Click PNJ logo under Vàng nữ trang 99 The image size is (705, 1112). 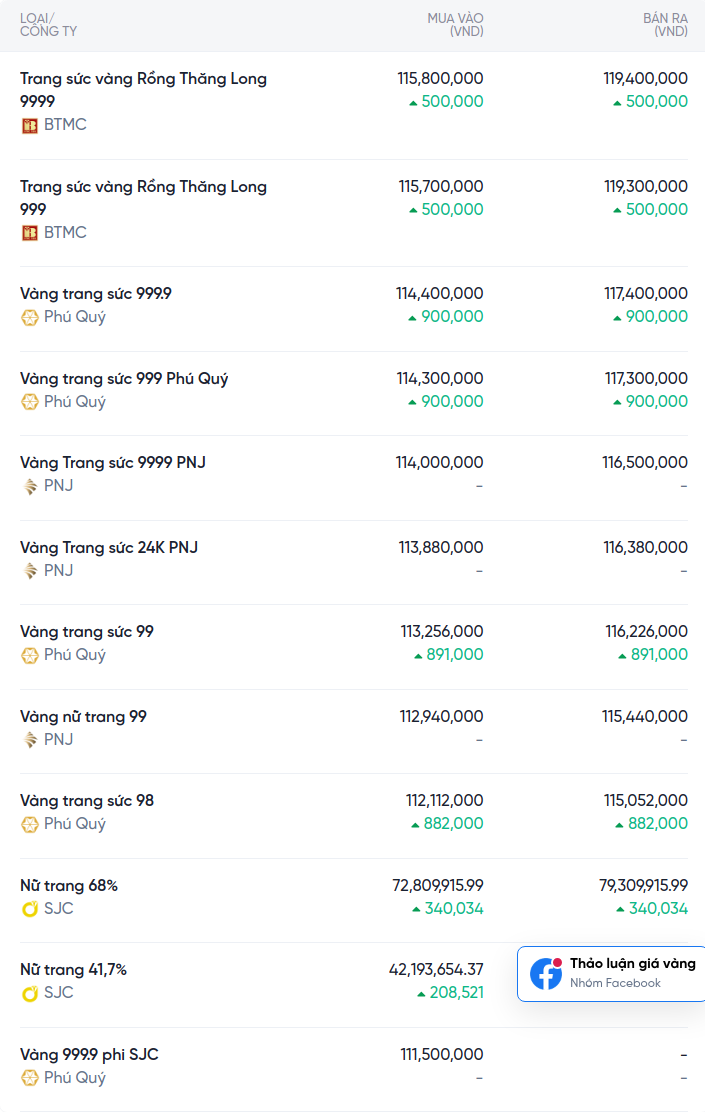click(x=30, y=740)
